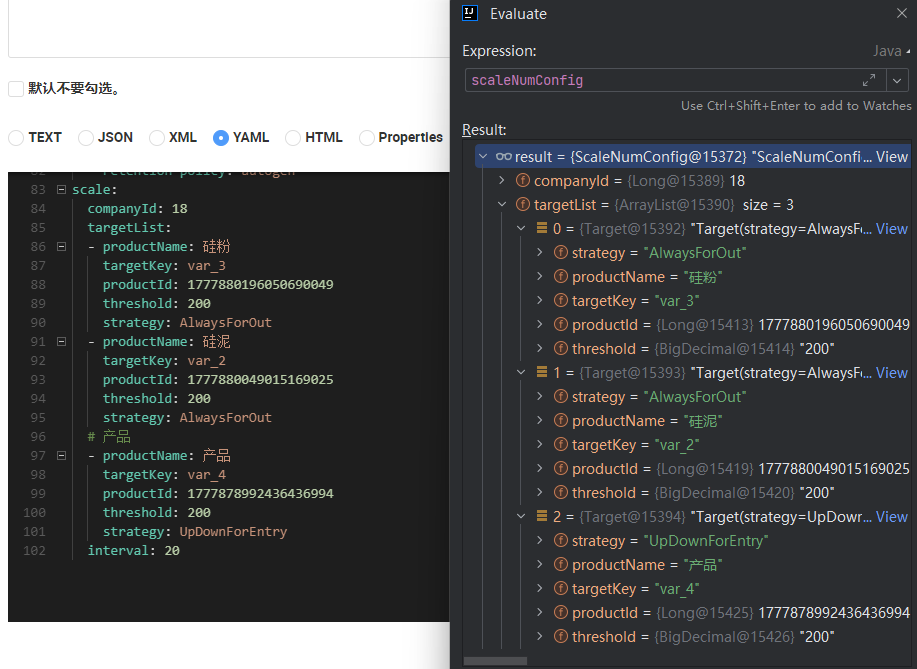Select the YAML format radio button
917x669 pixels.
pyautogui.click(x=220, y=137)
